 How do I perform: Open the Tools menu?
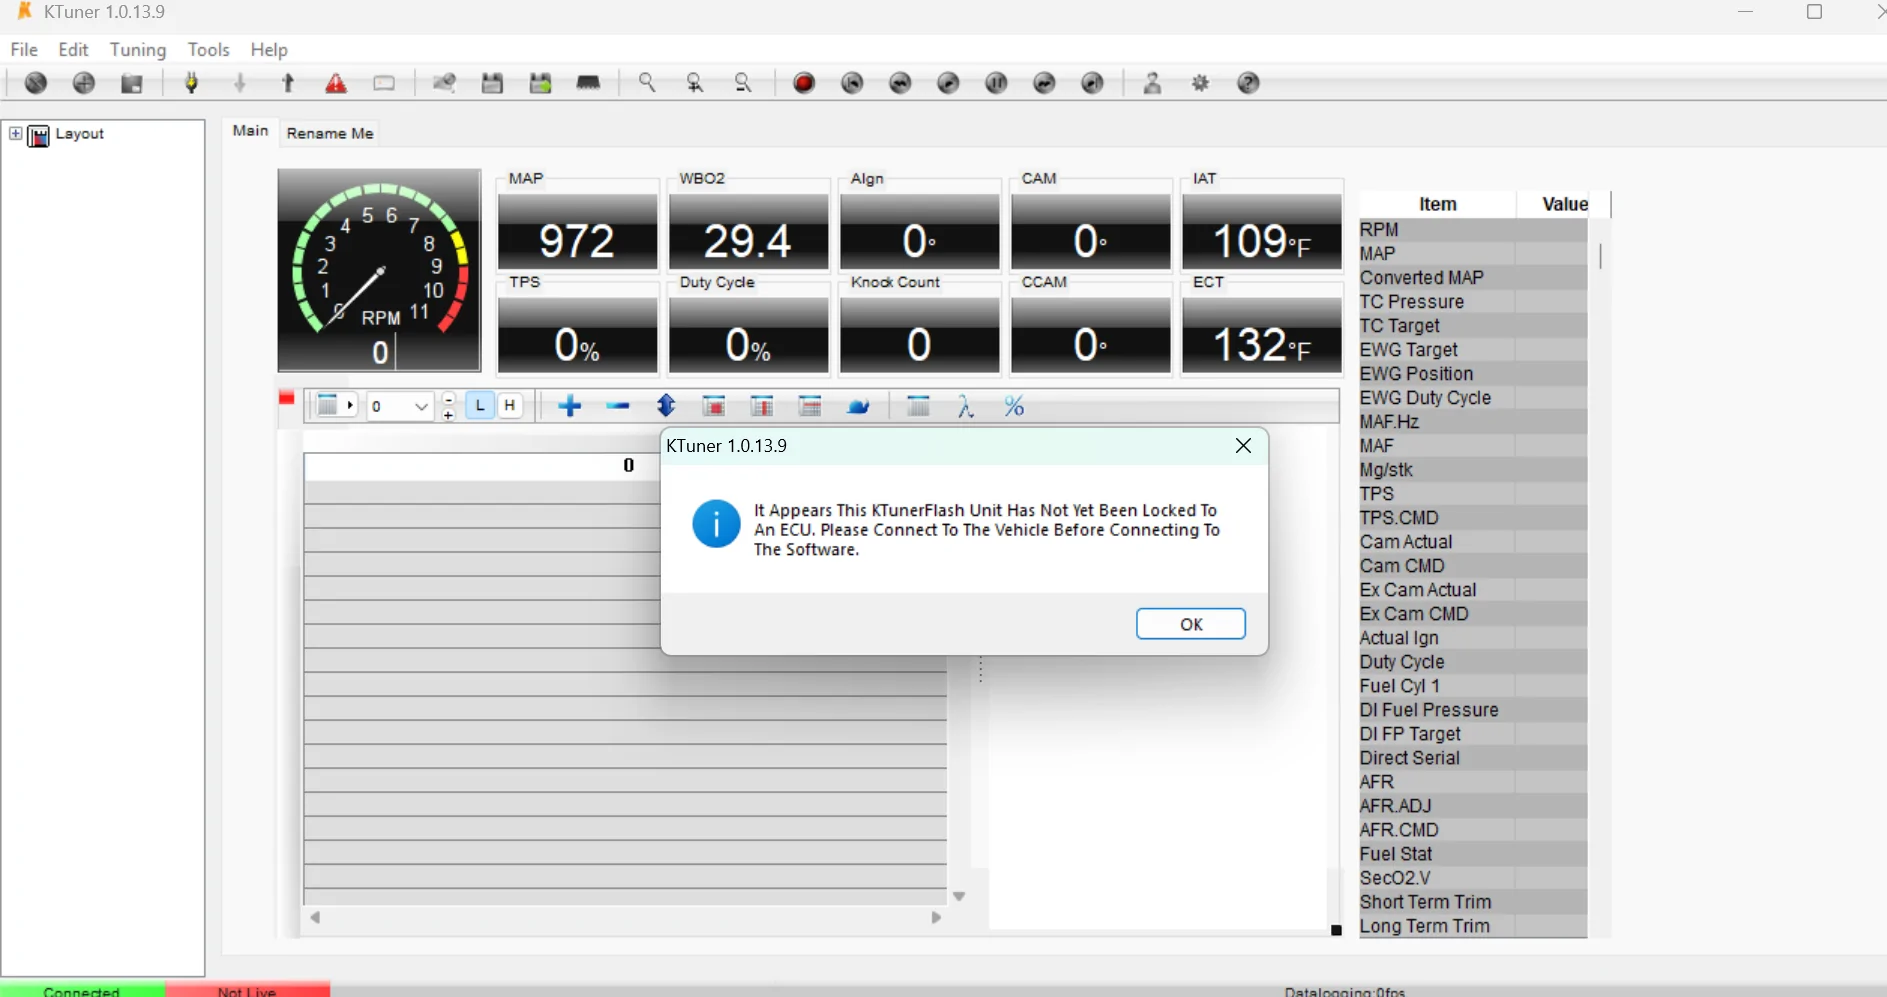pos(208,49)
